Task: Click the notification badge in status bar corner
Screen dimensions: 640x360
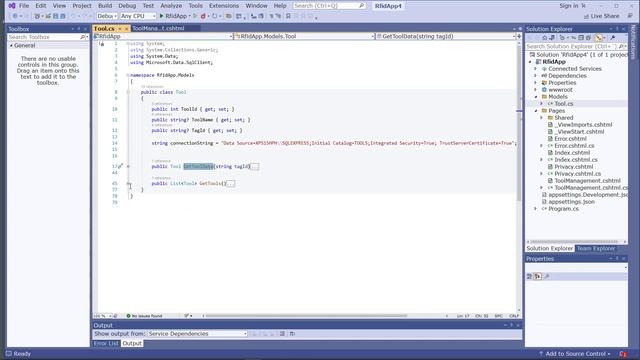Action: click(x=623, y=354)
